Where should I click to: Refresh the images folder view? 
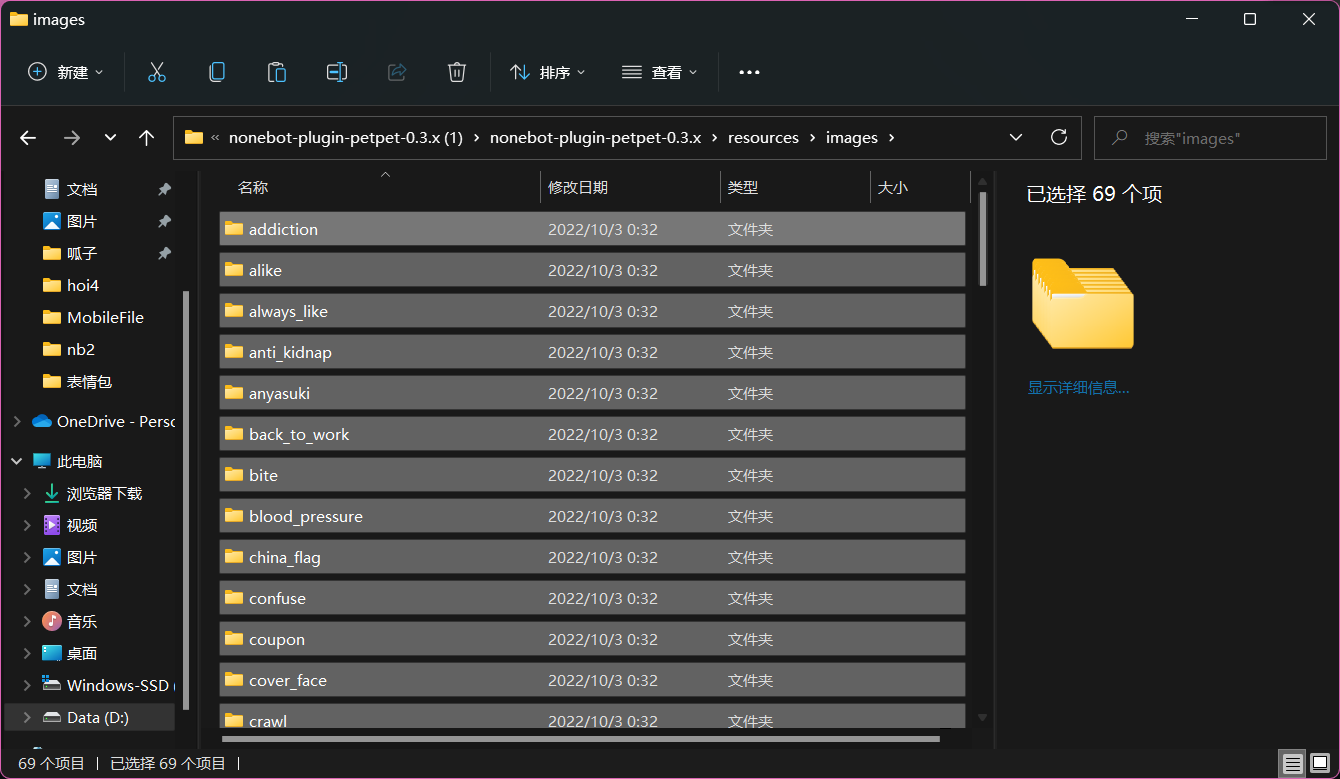pos(1059,137)
